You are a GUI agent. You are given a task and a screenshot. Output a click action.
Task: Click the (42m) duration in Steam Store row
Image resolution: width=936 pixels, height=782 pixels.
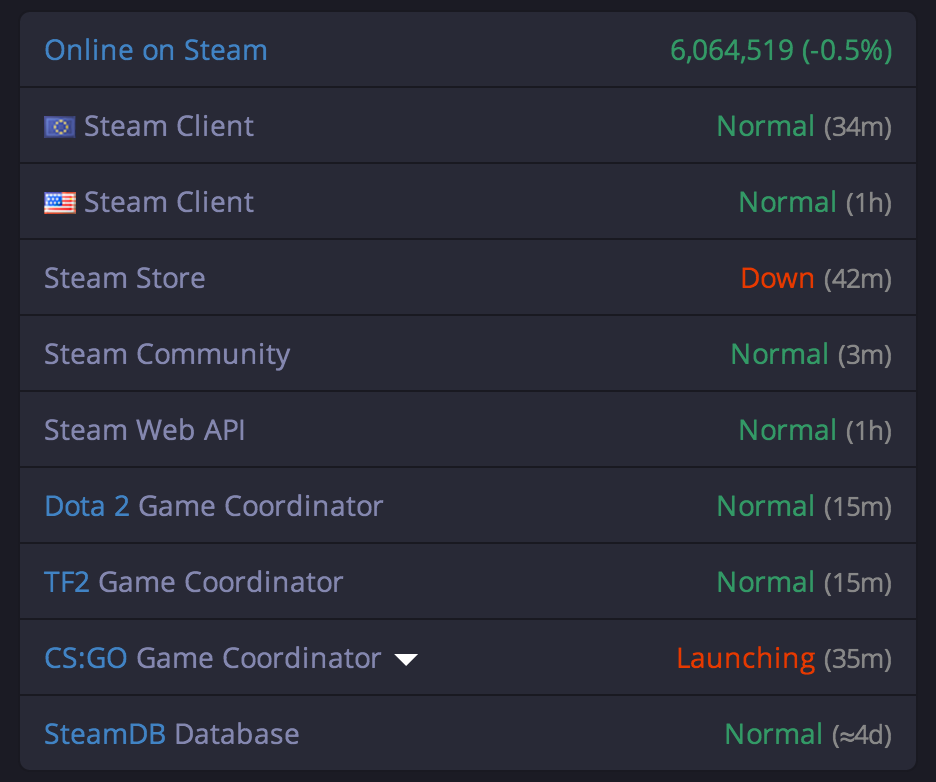[858, 279]
